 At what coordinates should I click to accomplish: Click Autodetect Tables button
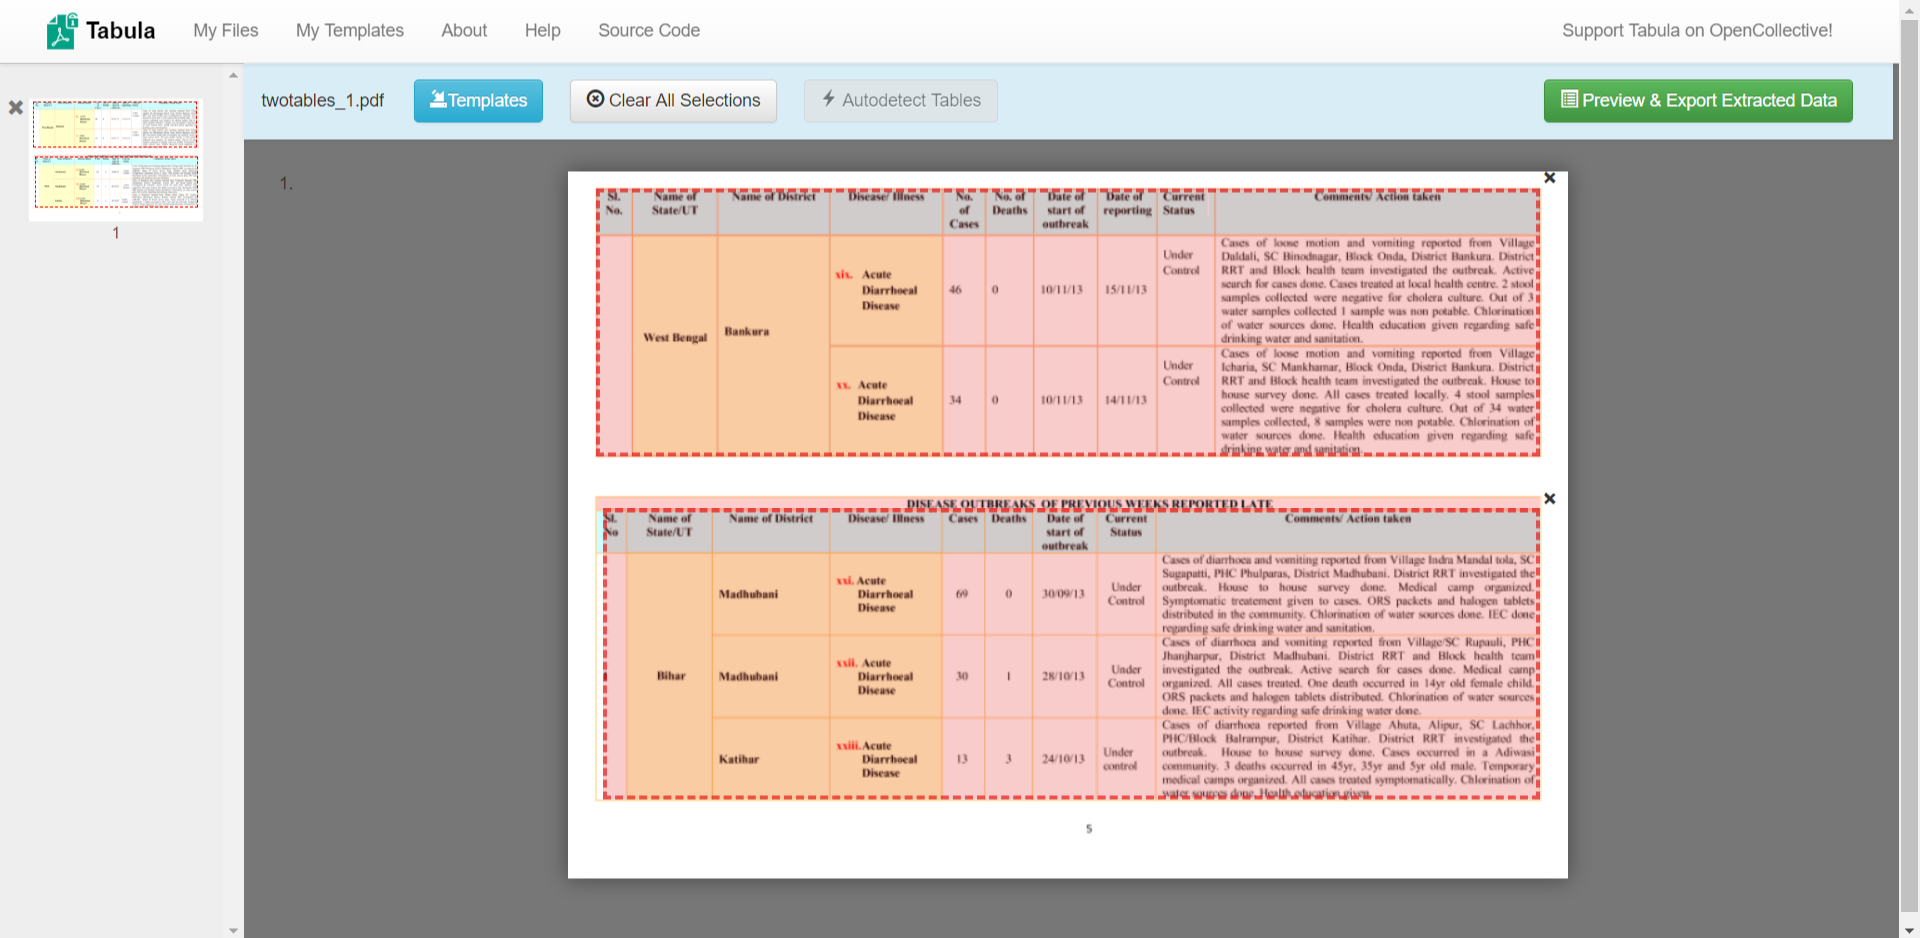pyautogui.click(x=900, y=101)
